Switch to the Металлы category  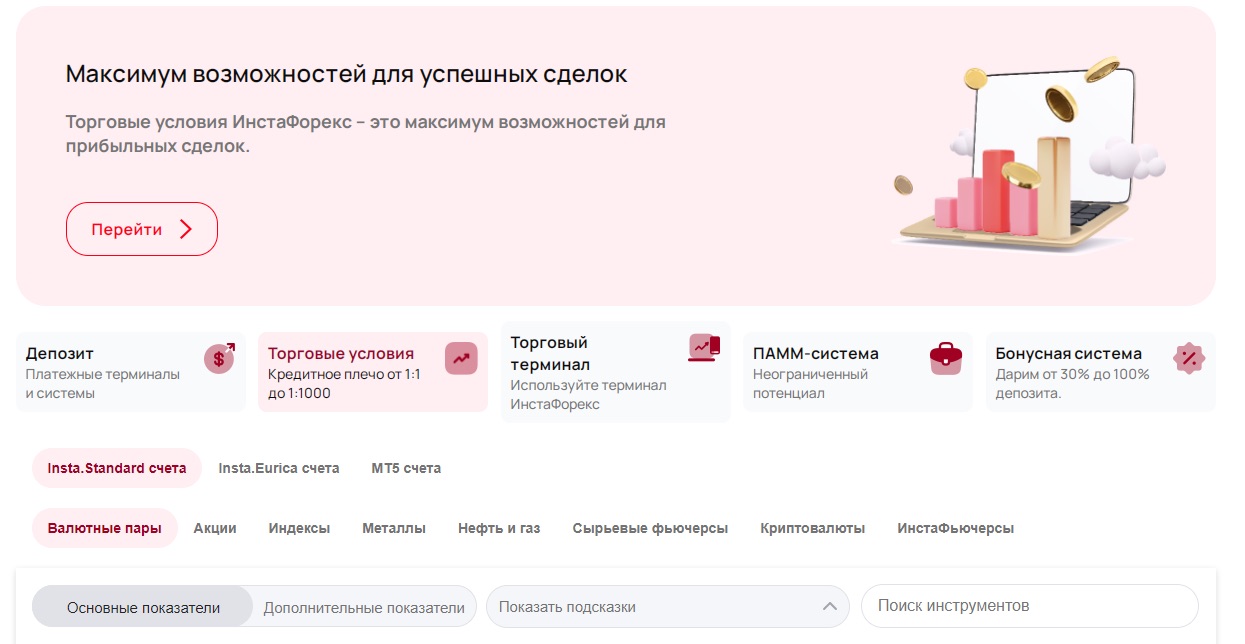[394, 528]
